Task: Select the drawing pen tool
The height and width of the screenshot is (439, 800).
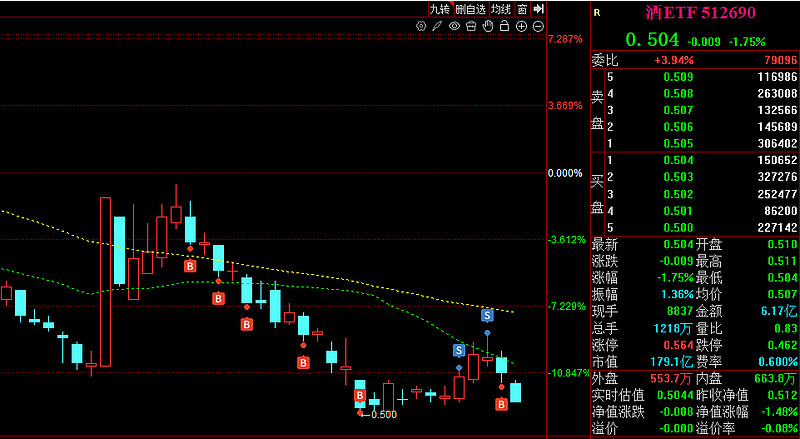Action: 437,26
